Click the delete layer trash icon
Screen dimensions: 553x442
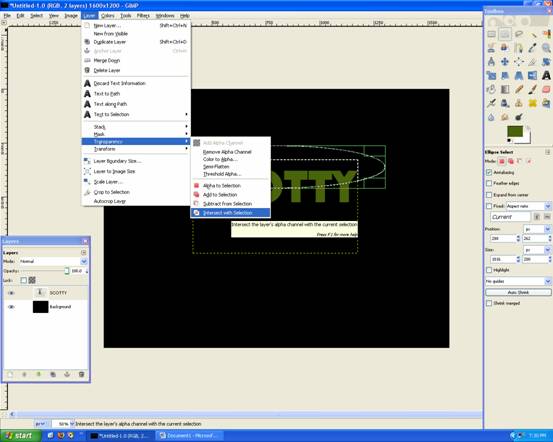[x=81, y=374]
